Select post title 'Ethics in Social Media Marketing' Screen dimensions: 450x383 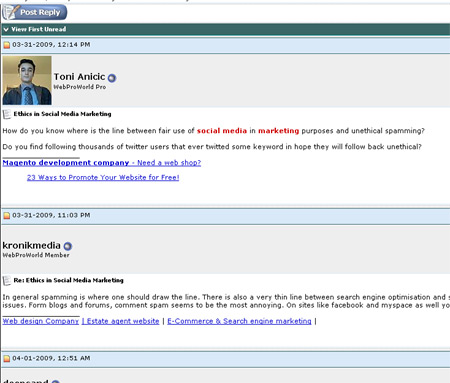click(x=62, y=114)
